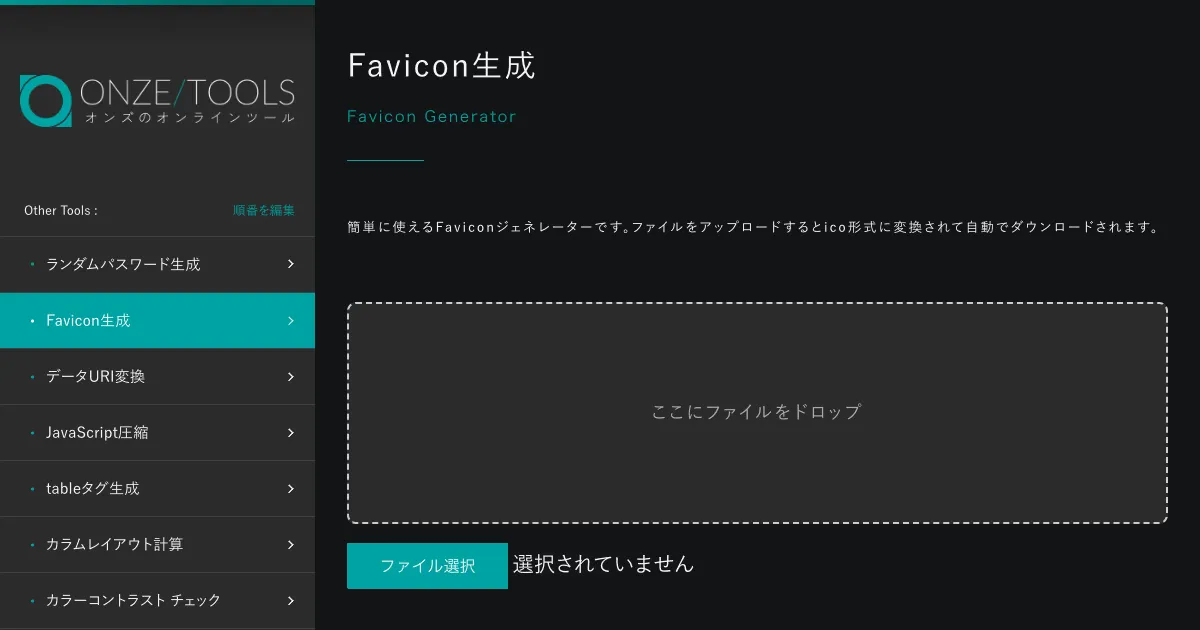
Task: Open the tableタグ生成 tool
Action: [x=92, y=489]
